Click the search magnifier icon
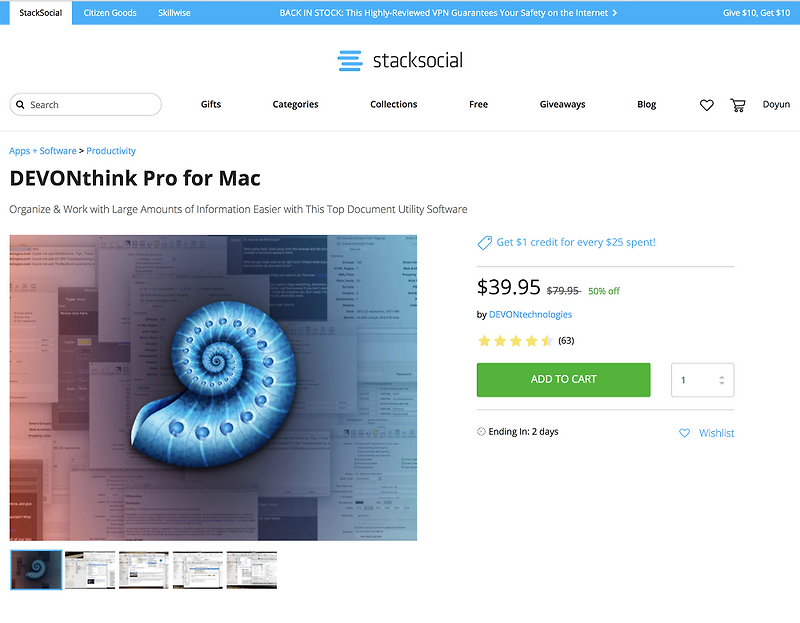 coord(20,105)
